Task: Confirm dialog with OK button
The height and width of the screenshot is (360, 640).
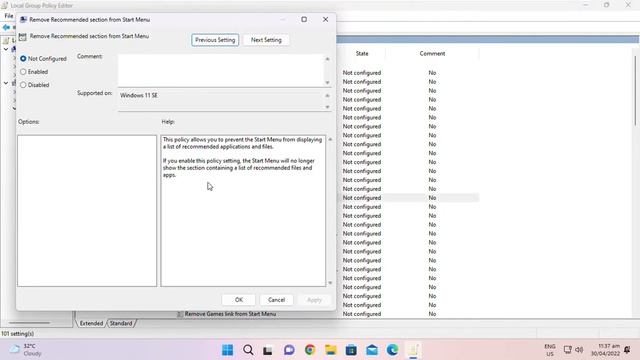Action: point(239,300)
